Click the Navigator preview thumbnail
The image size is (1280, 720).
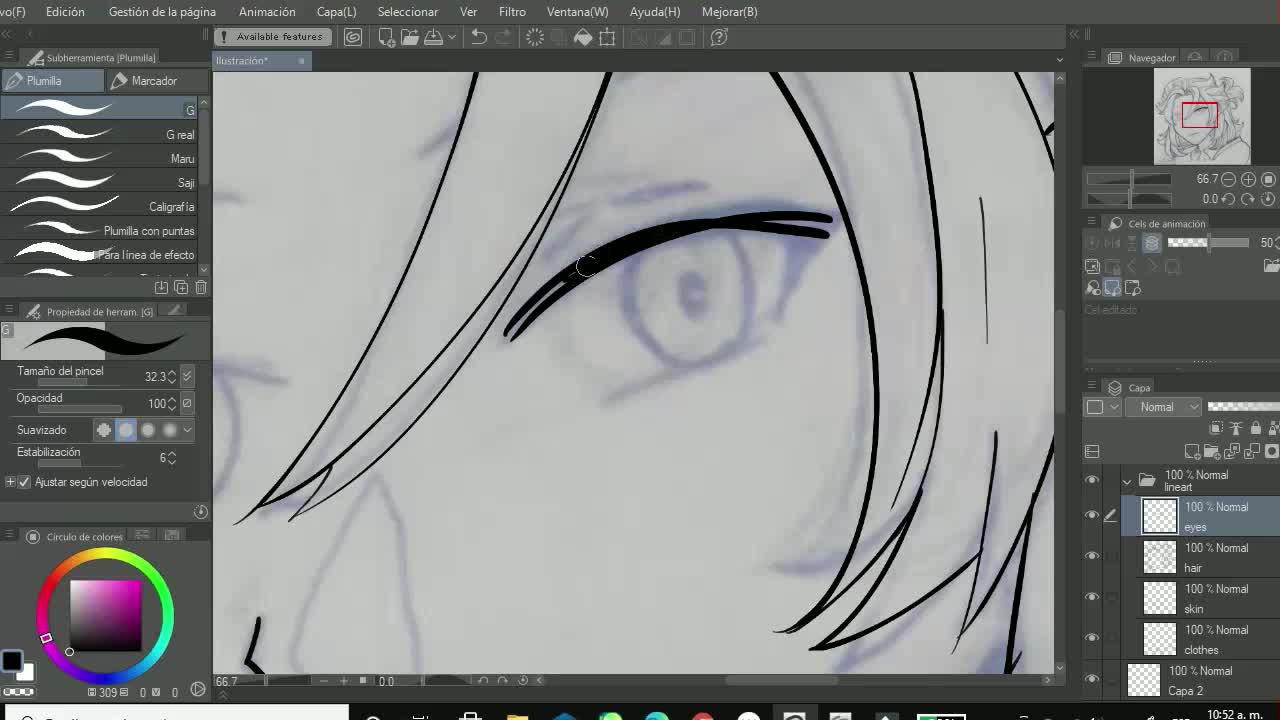coord(1202,117)
